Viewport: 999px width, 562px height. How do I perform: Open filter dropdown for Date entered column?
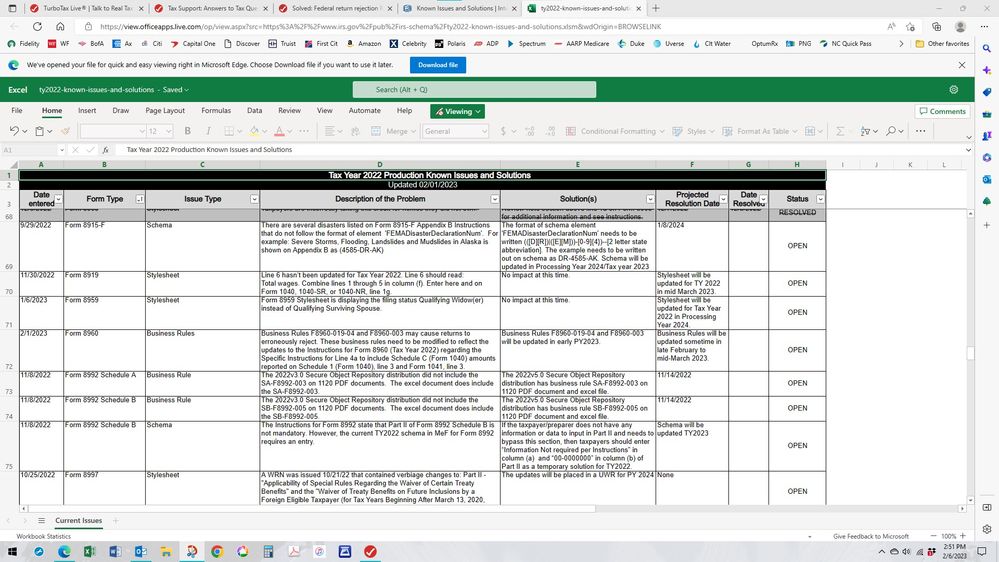(59, 199)
